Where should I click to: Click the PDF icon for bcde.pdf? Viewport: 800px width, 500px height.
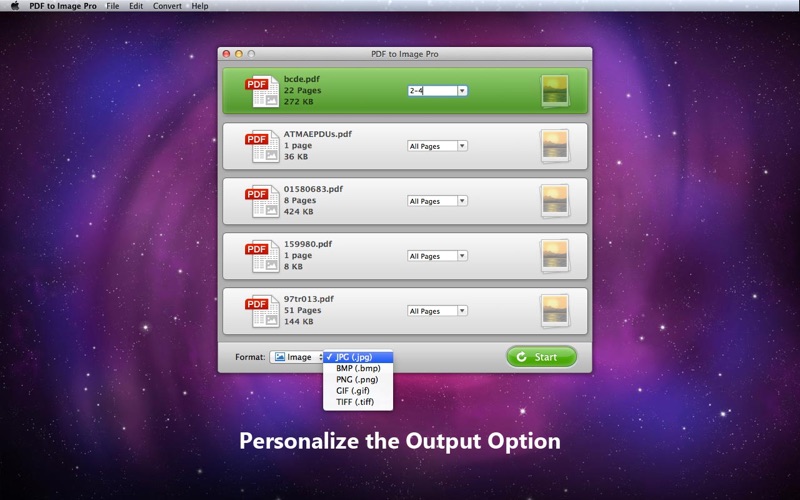pyautogui.click(x=262, y=91)
